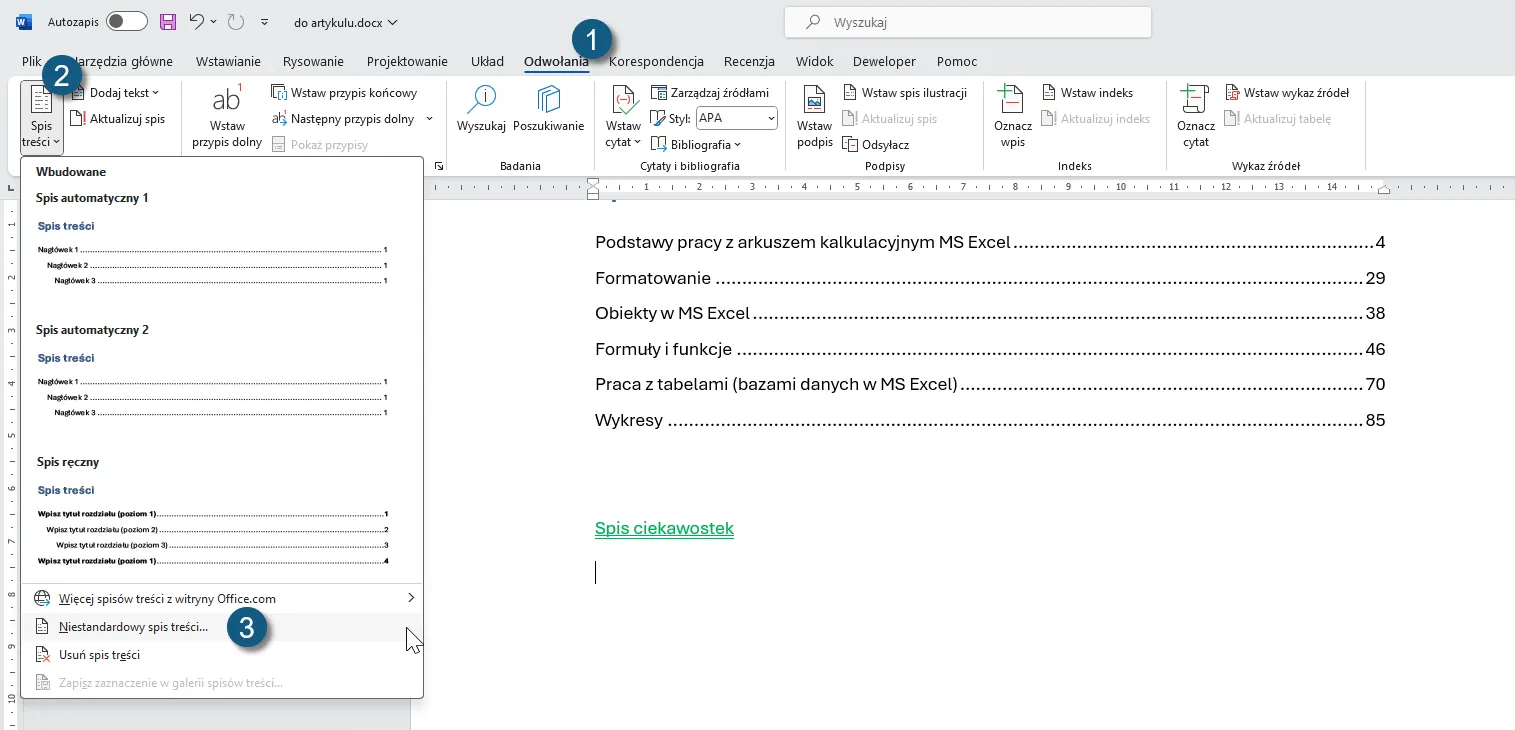Toggle the Autozapis switch
Screen dimensions: 1515x730
[127, 22]
